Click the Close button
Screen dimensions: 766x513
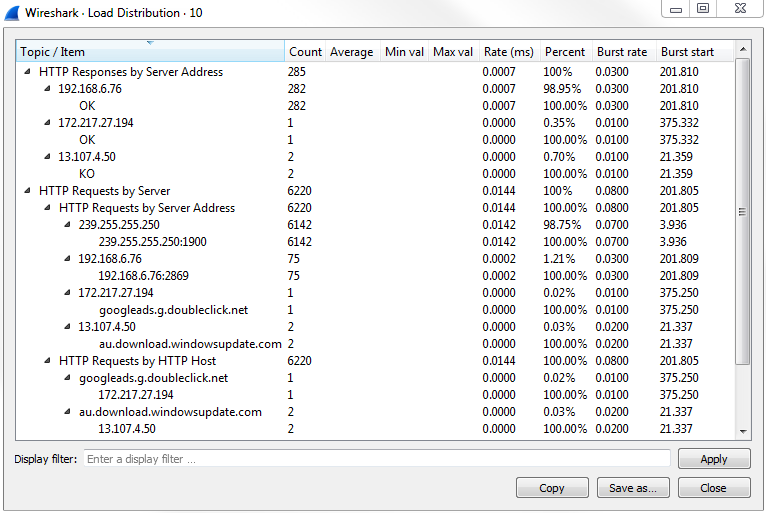pos(714,488)
